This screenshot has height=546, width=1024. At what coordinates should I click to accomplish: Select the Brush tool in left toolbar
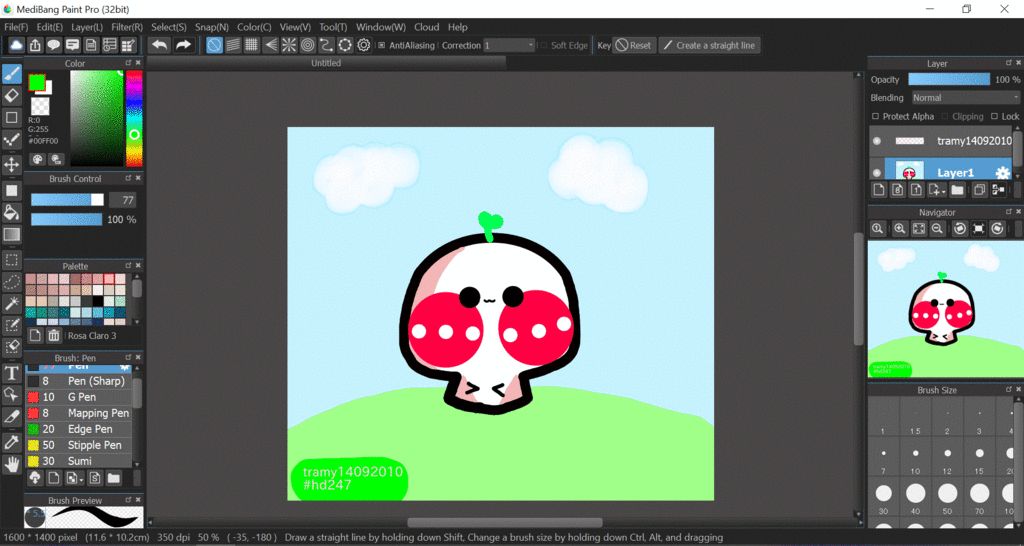pyautogui.click(x=12, y=74)
